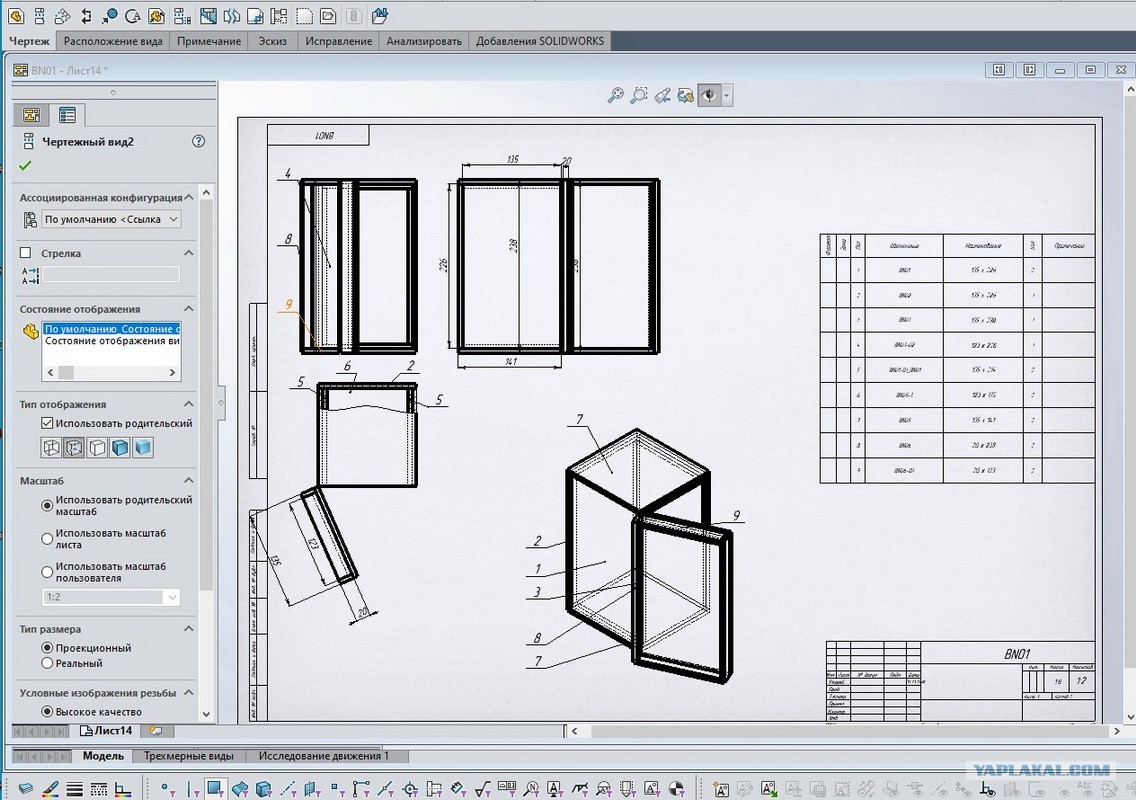
Task: Click the filter surface finish symbols icon
Action: pos(483,788)
